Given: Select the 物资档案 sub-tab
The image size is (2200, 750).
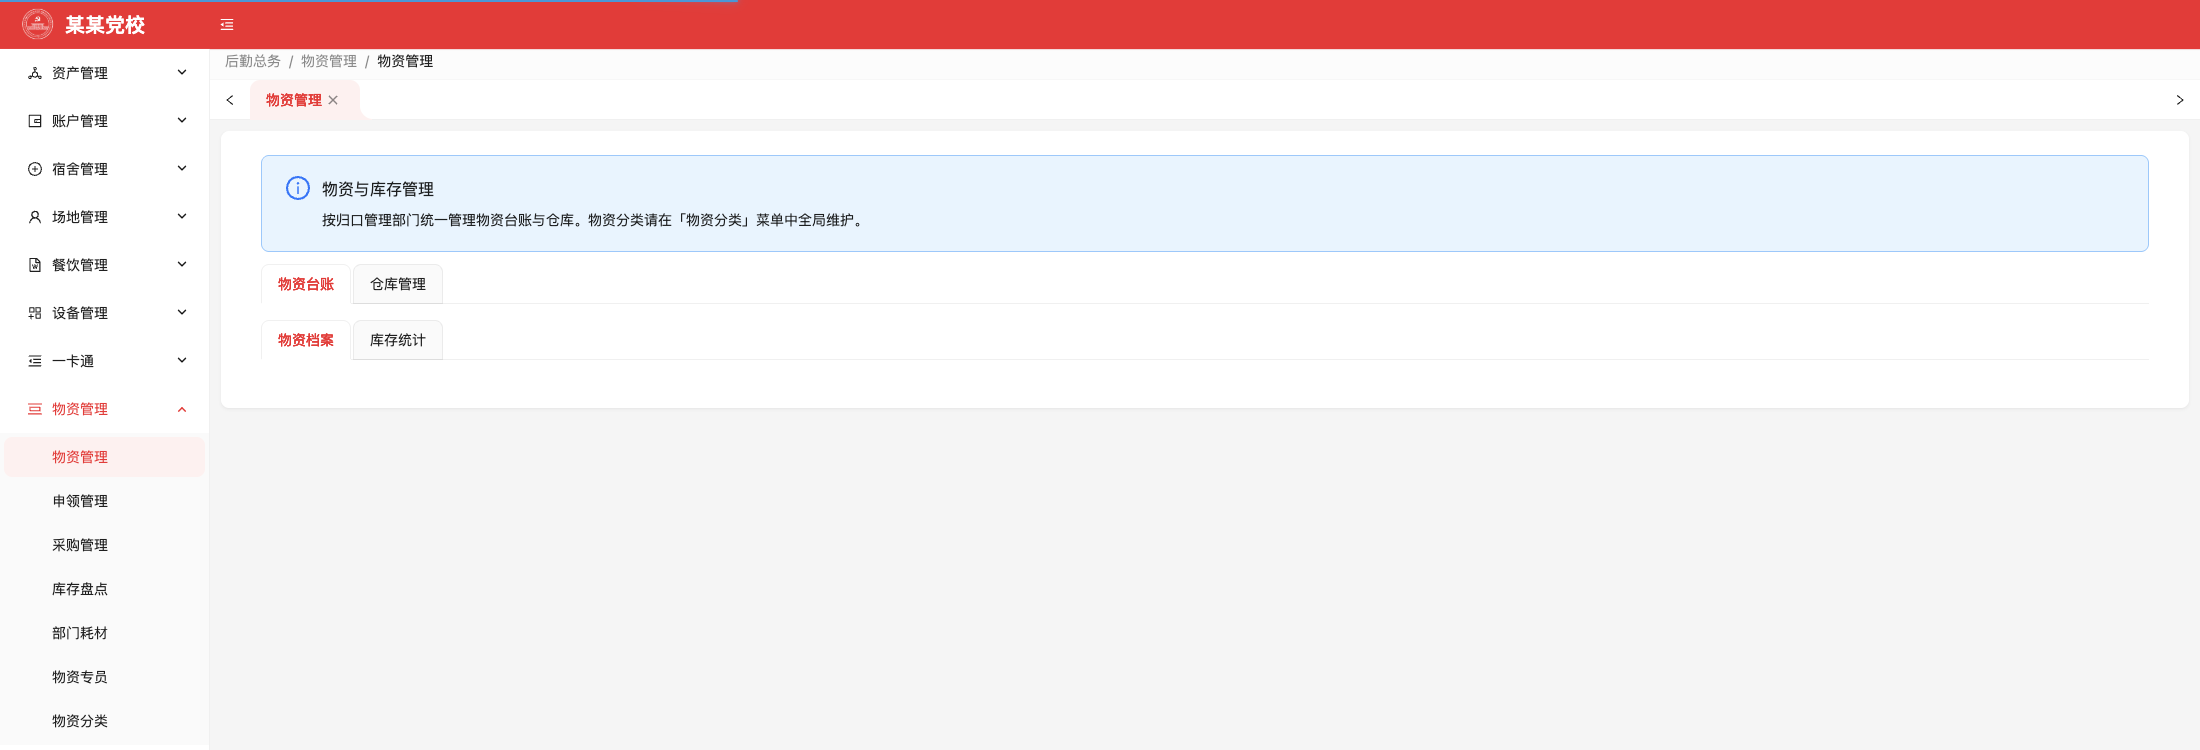Looking at the screenshot, I should [306, 340].
